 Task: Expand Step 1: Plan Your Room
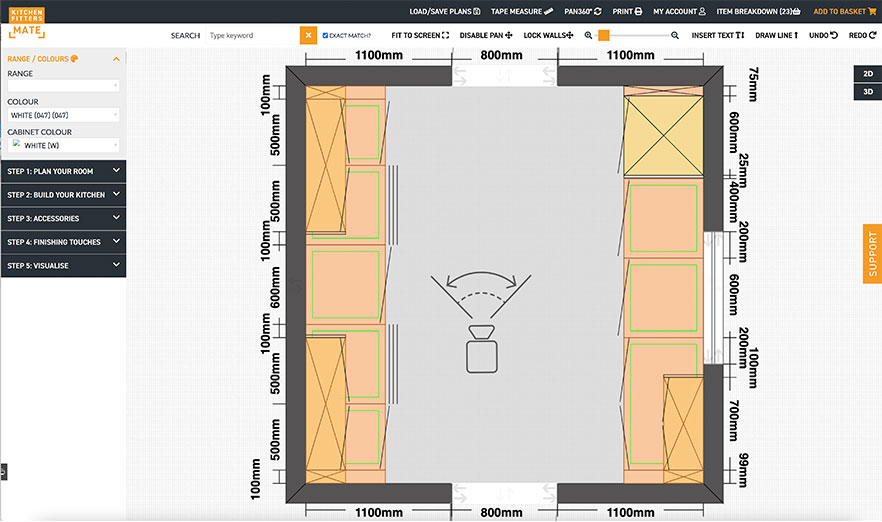63,171
